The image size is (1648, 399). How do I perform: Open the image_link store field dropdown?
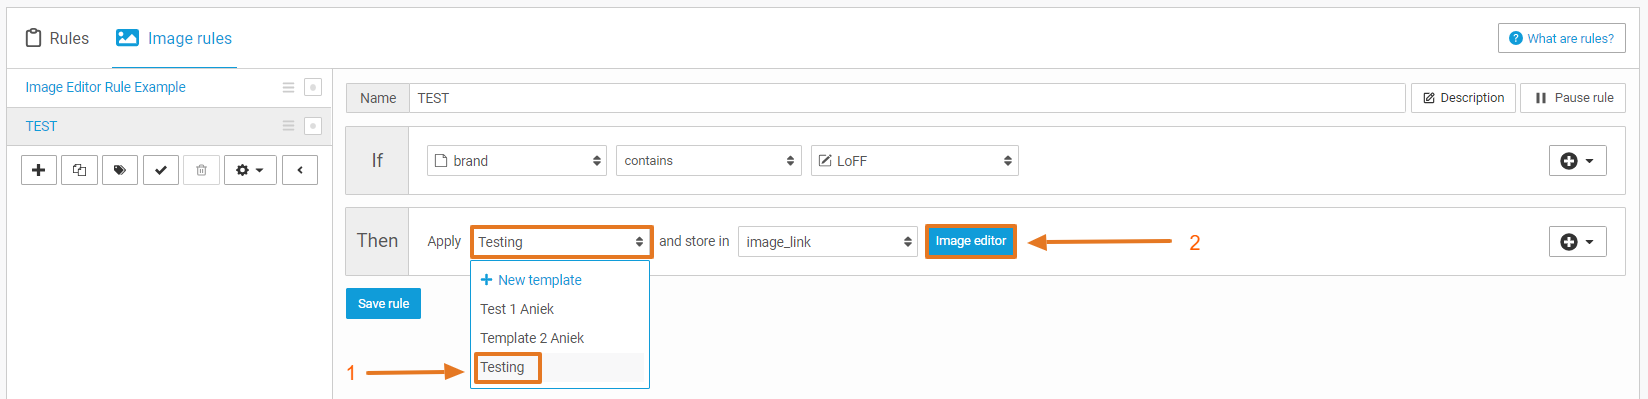click(828, 242)
